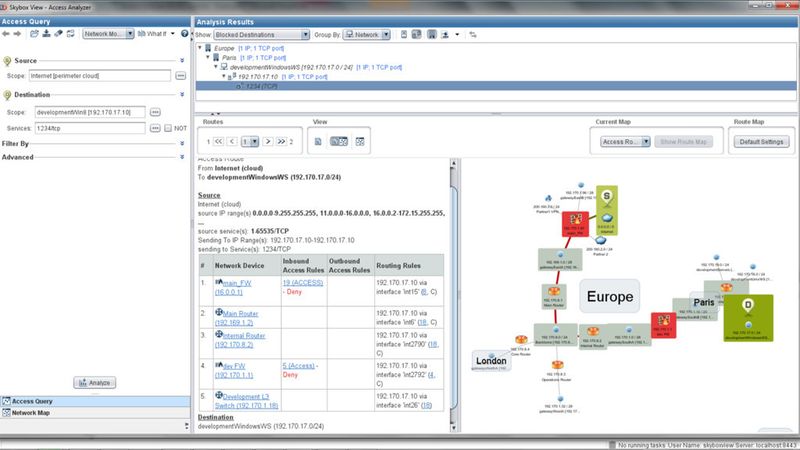Click the red main_FW firewall node on map
Screen dimensions: 800x450
pyautogui.click(x=576, y=224)
